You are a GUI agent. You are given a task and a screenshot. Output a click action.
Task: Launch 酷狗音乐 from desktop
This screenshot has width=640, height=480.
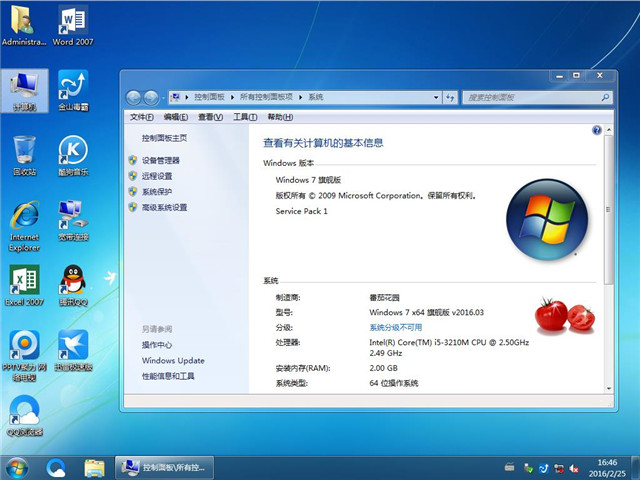(x=73, y=156)
